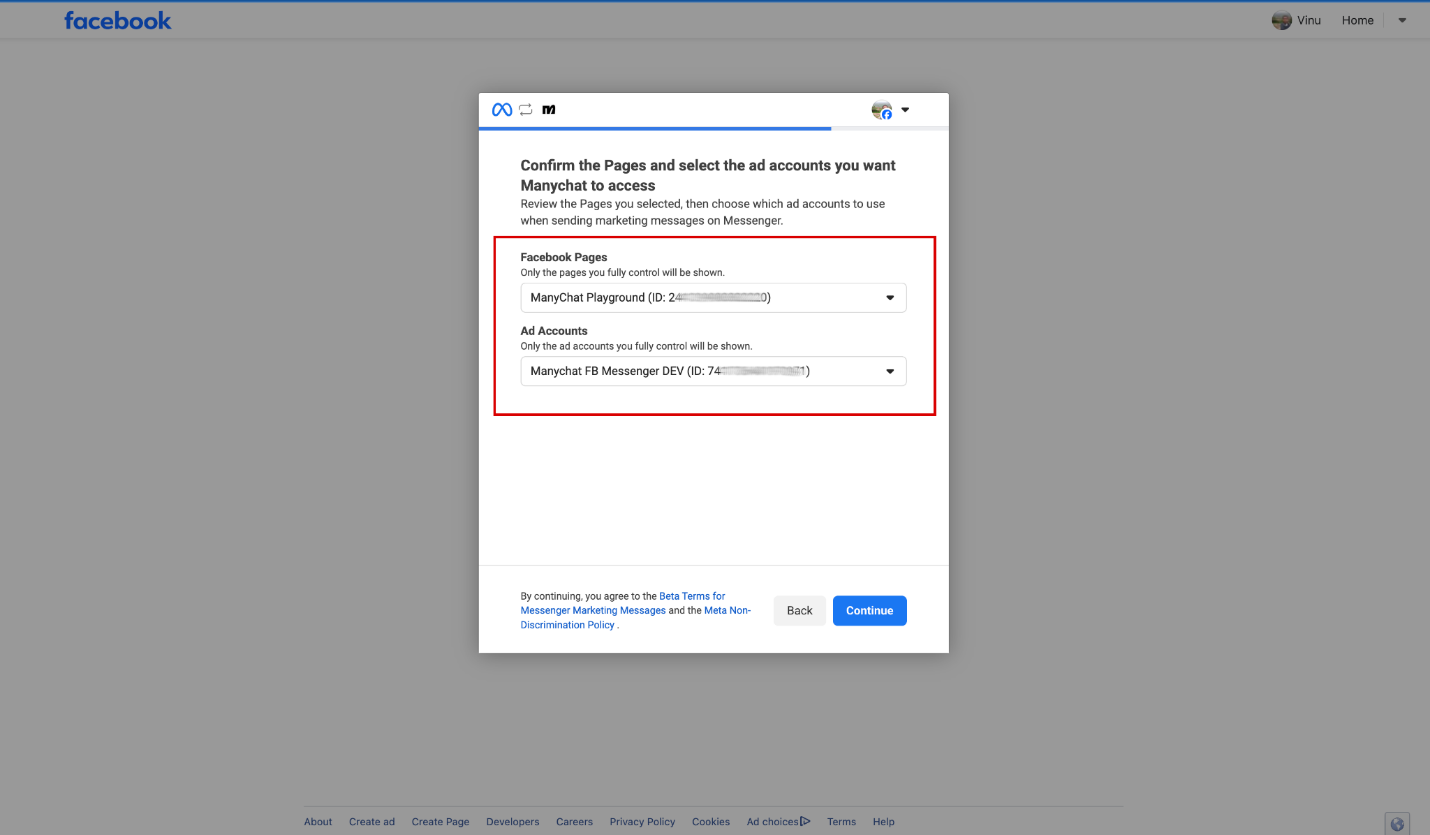Open the Beta Terms for Messenger Marketing Messages link
This screenshot has width=1430, height=835.
click(x=691, y=595)
